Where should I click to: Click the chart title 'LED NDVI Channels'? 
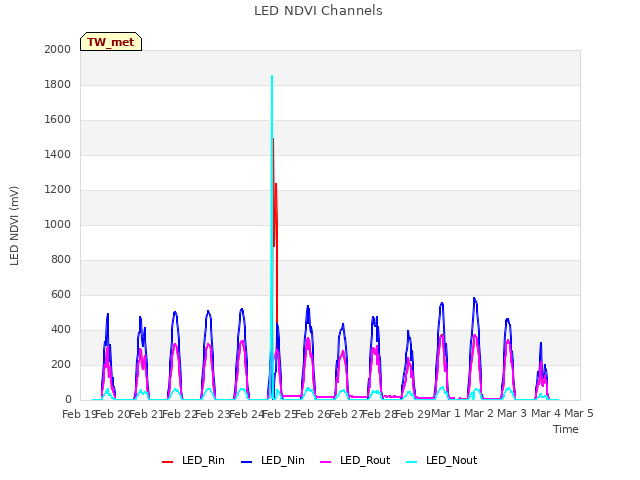[x=318, y=11]
